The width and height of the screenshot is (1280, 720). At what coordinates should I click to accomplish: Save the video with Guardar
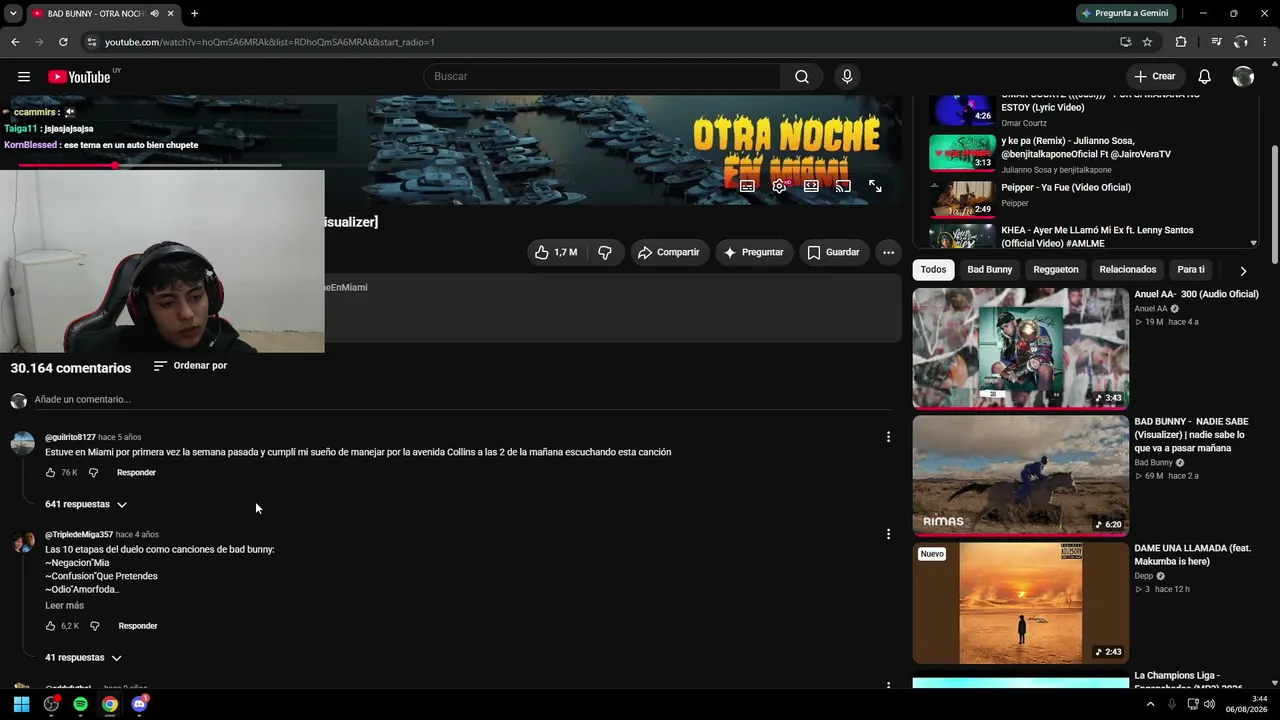(834, 252)
